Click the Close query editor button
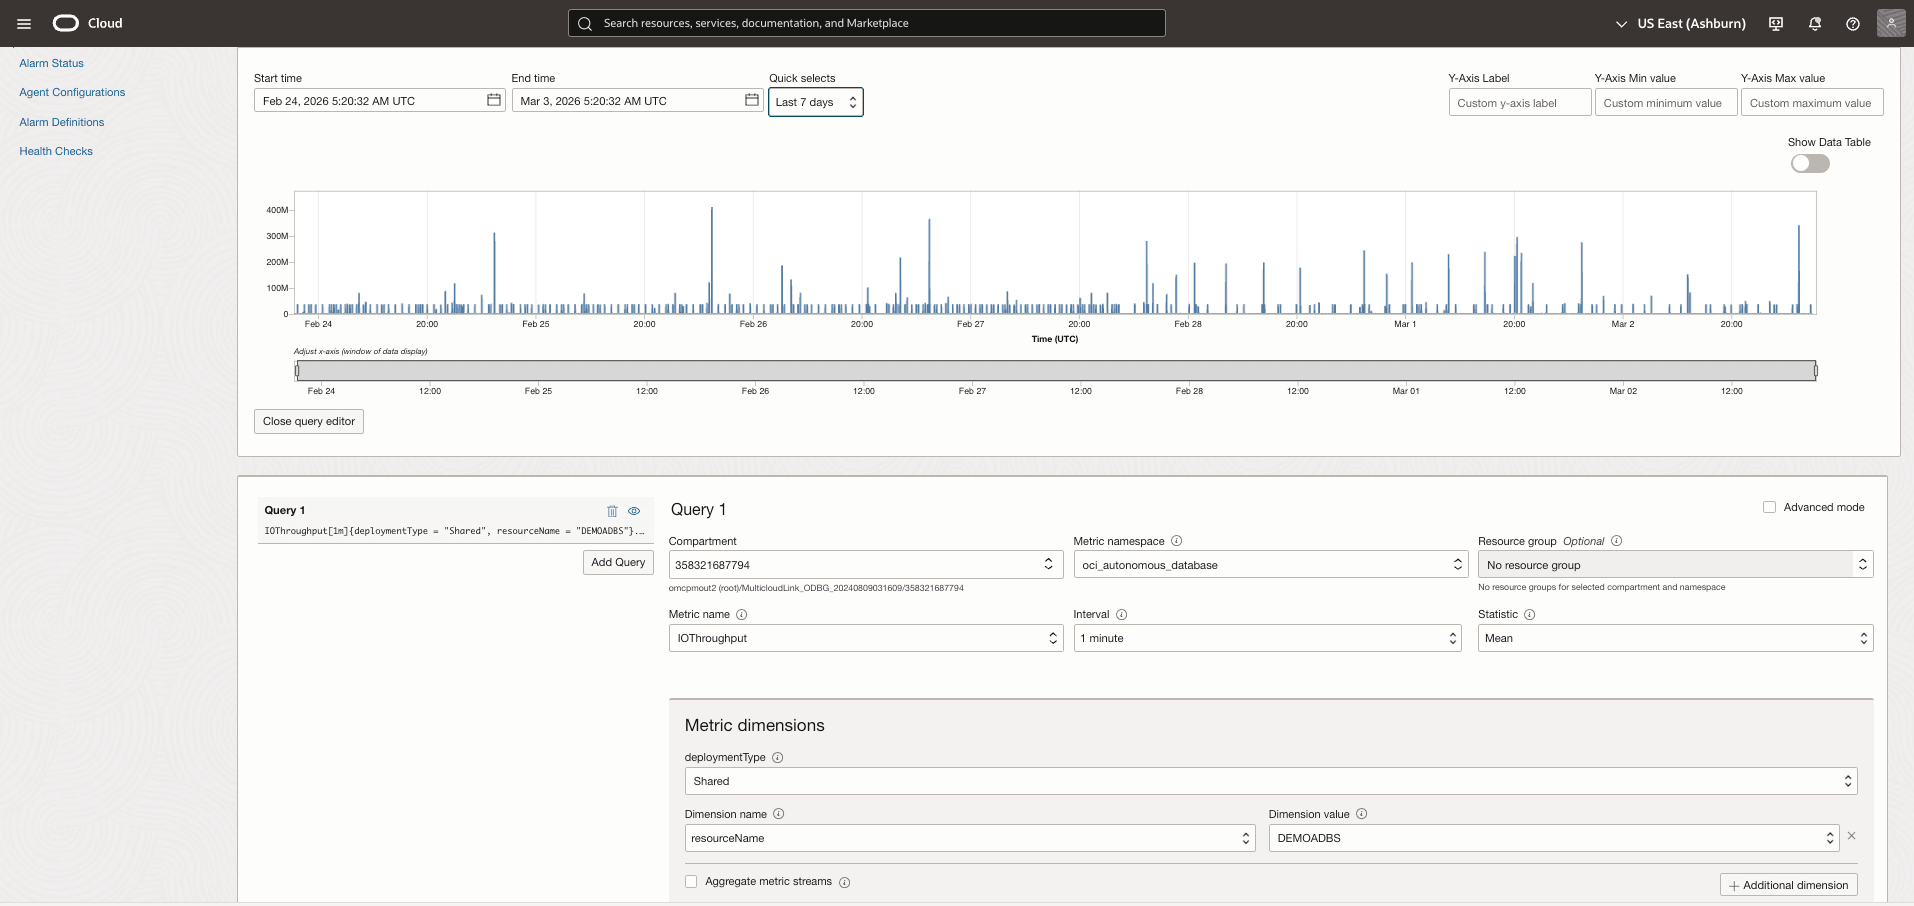This screenshot has height=906, width=1914. 307,421
